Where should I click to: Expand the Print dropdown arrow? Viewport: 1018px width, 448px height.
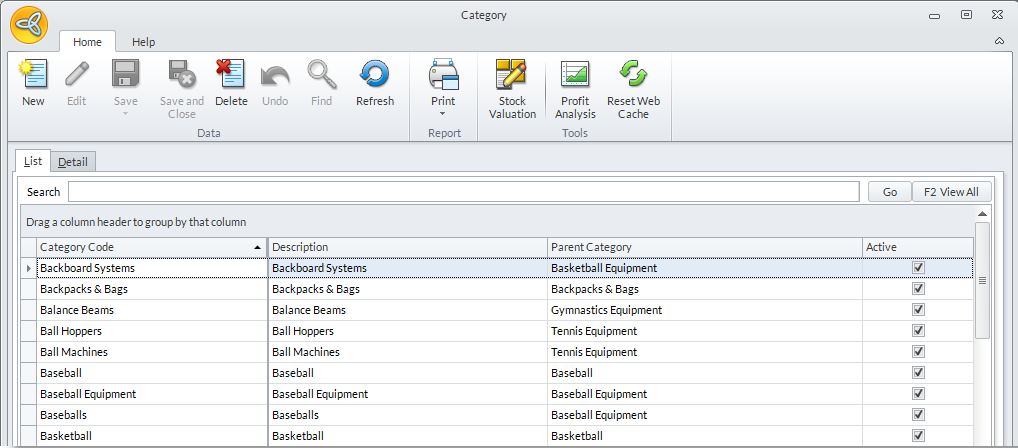point(443,113)
